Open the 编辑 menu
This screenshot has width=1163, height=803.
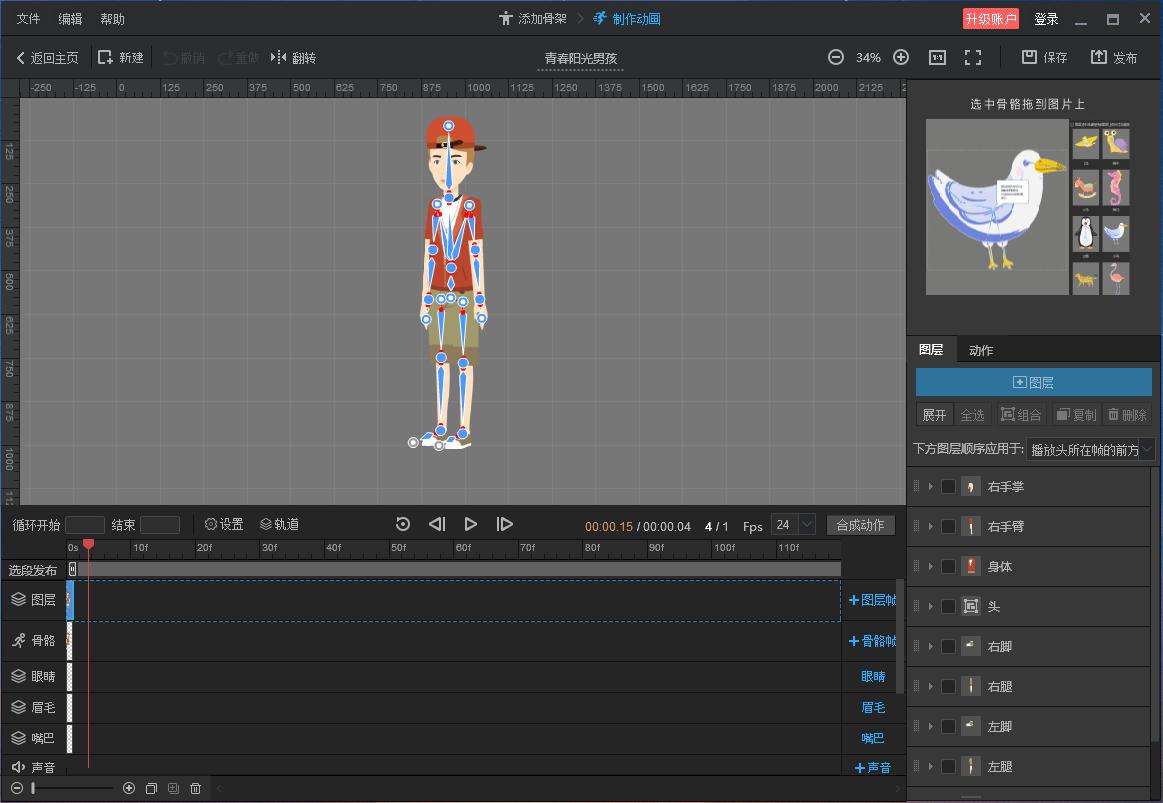69,17
